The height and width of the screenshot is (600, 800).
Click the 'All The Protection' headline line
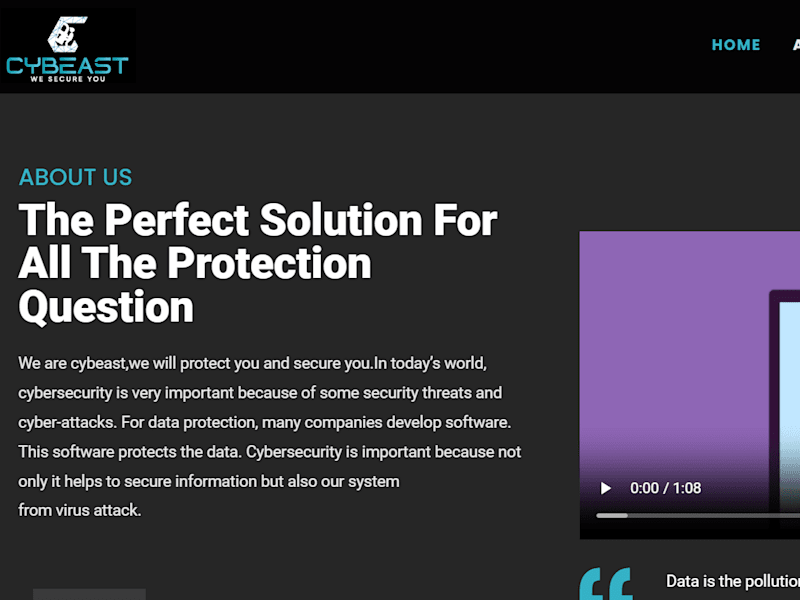point(195,263)
